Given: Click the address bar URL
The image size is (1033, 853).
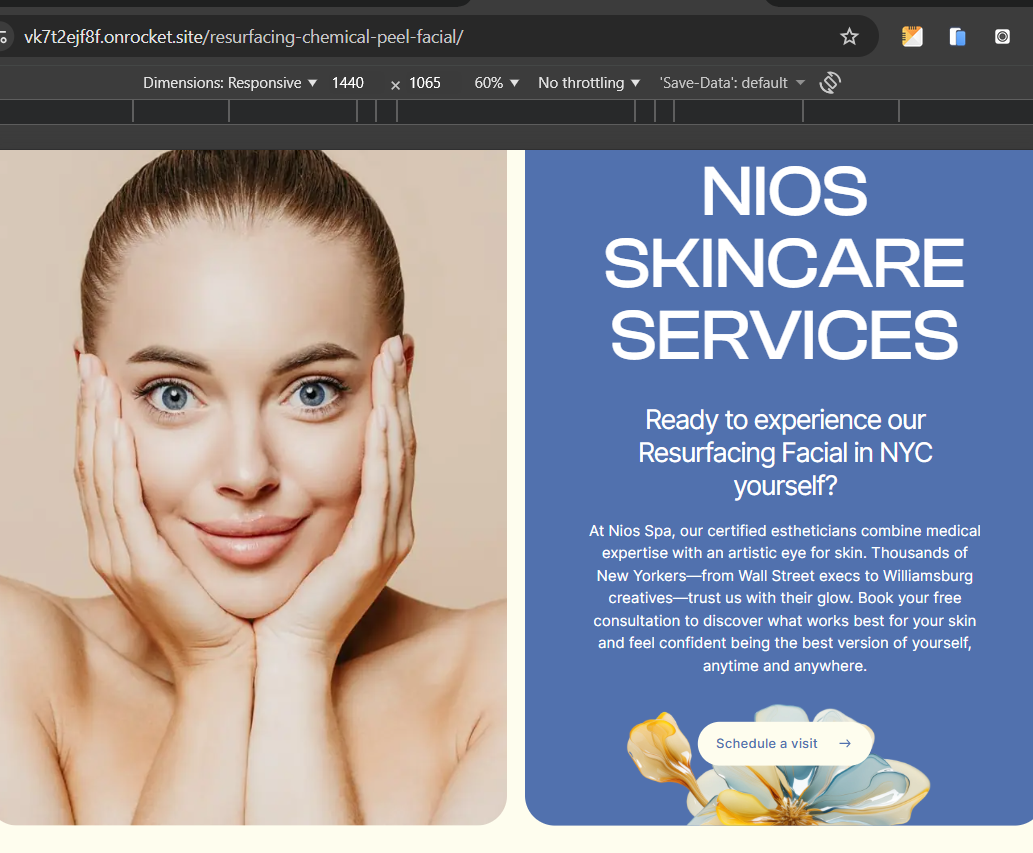Looking at the screenshot, I should point(244,37).
